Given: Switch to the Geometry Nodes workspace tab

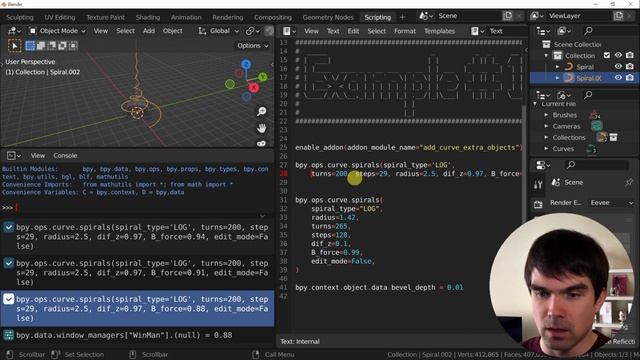Looking at the screenshot, I should pyautogui.click(x=328, y=18).
